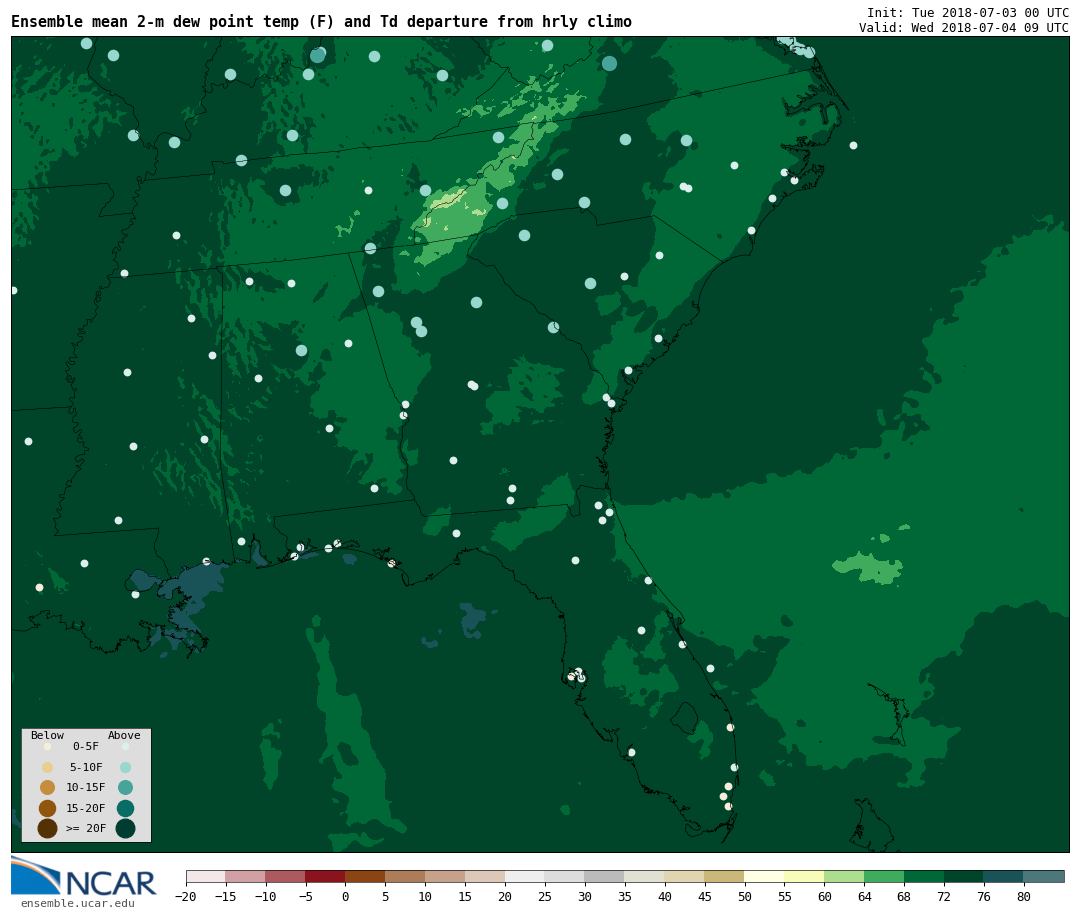Click the Valid time label
The height and width of the screenshot is (915, 1080).
[963, 28]
